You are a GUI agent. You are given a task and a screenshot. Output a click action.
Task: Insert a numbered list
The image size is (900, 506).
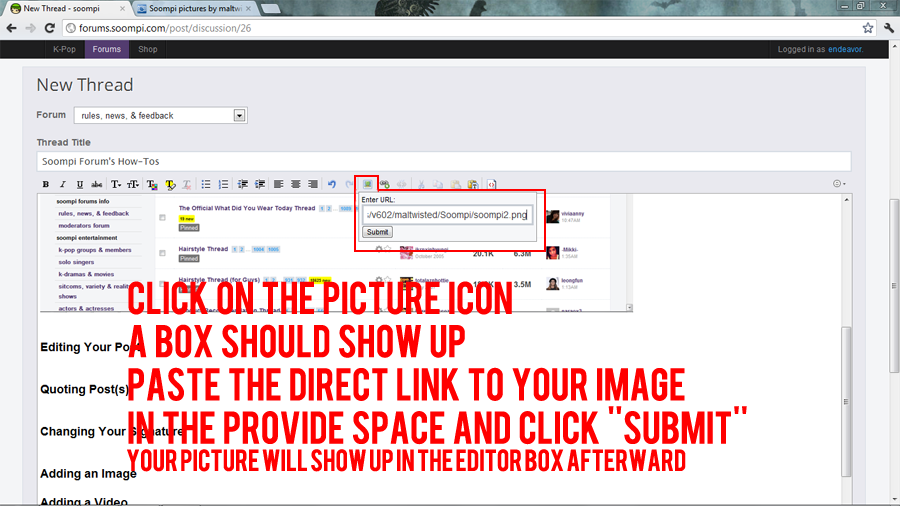tap(223, 184)
